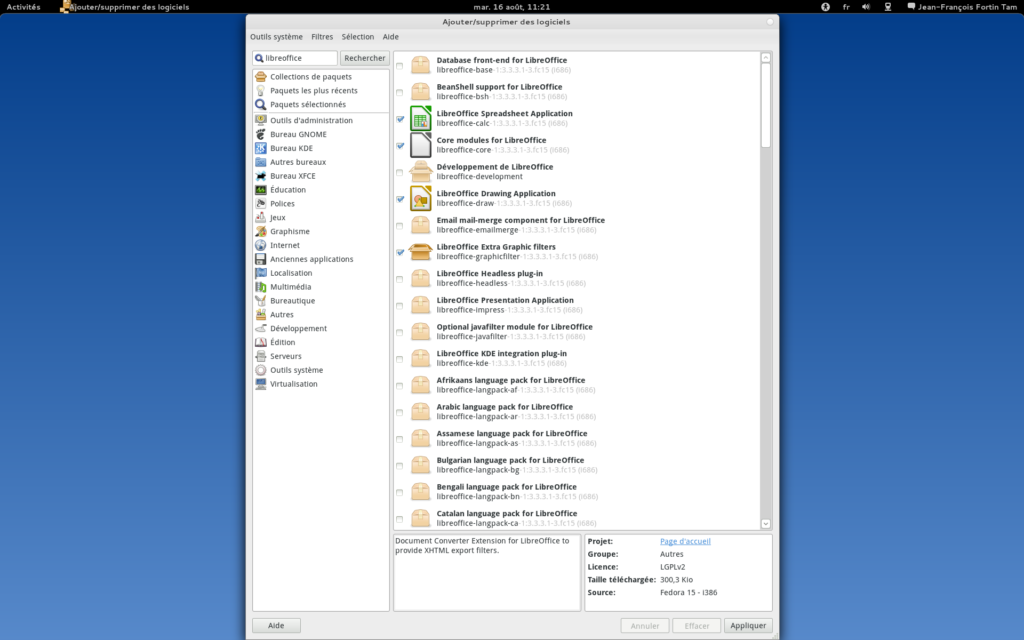
Task: Select the Autres bureaux category
Action: [x=321, y=162]
